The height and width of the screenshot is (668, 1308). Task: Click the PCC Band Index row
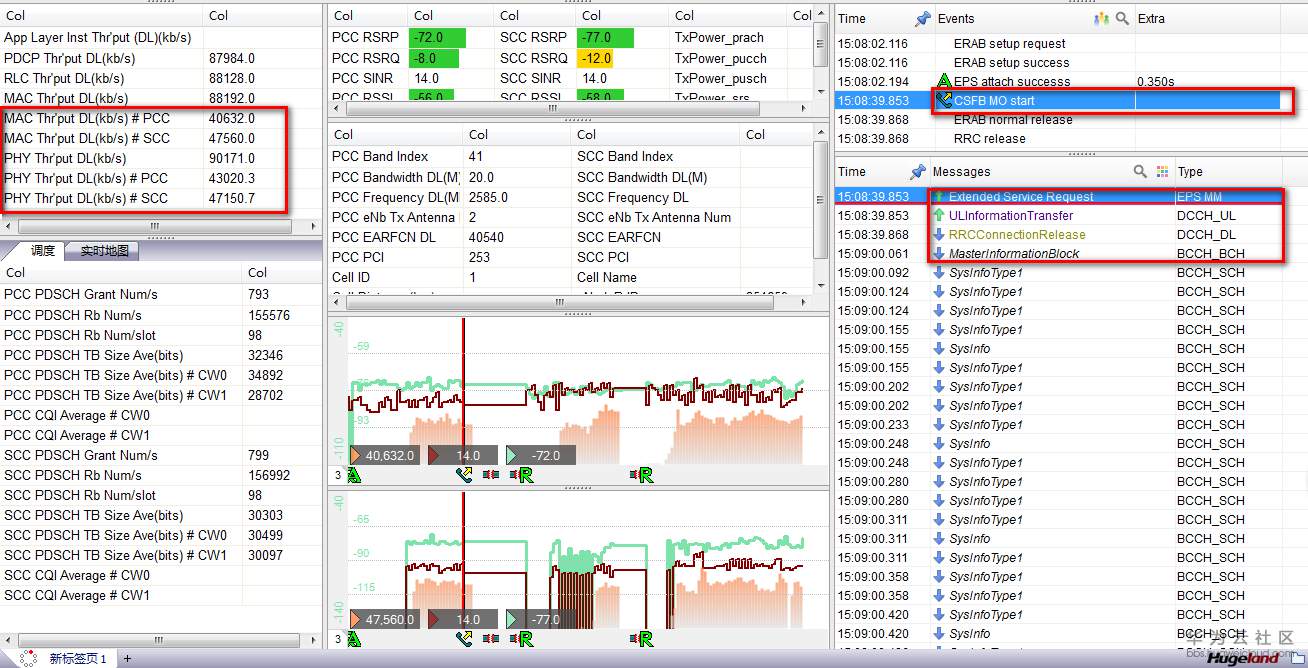[x=570, y=157]
